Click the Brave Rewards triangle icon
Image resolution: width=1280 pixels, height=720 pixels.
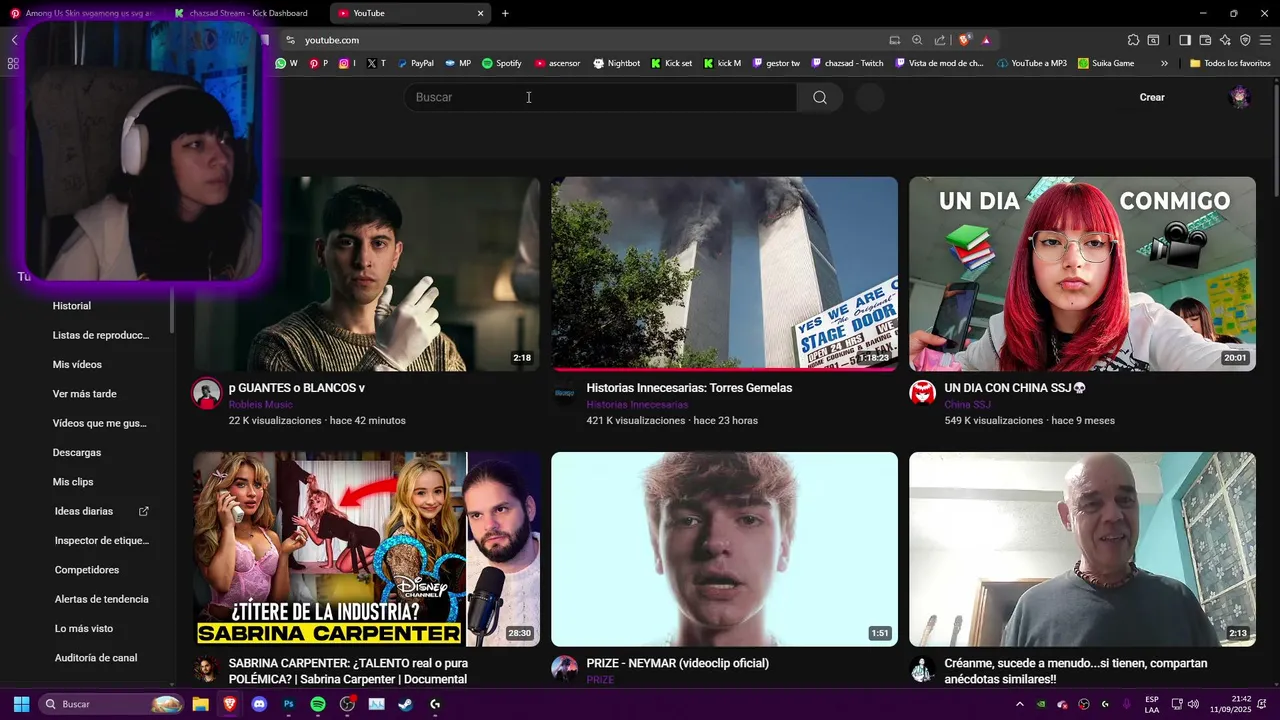point(986,40)
